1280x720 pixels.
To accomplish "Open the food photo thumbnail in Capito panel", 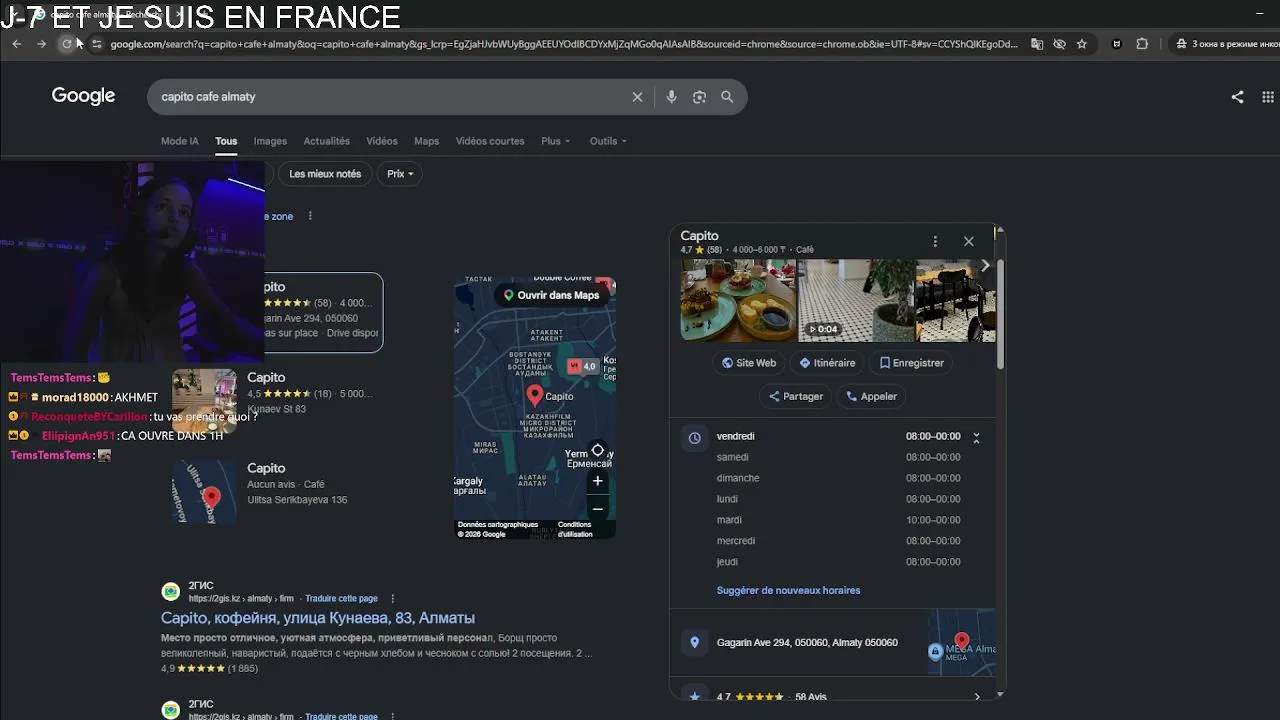I will pos(738,301).
